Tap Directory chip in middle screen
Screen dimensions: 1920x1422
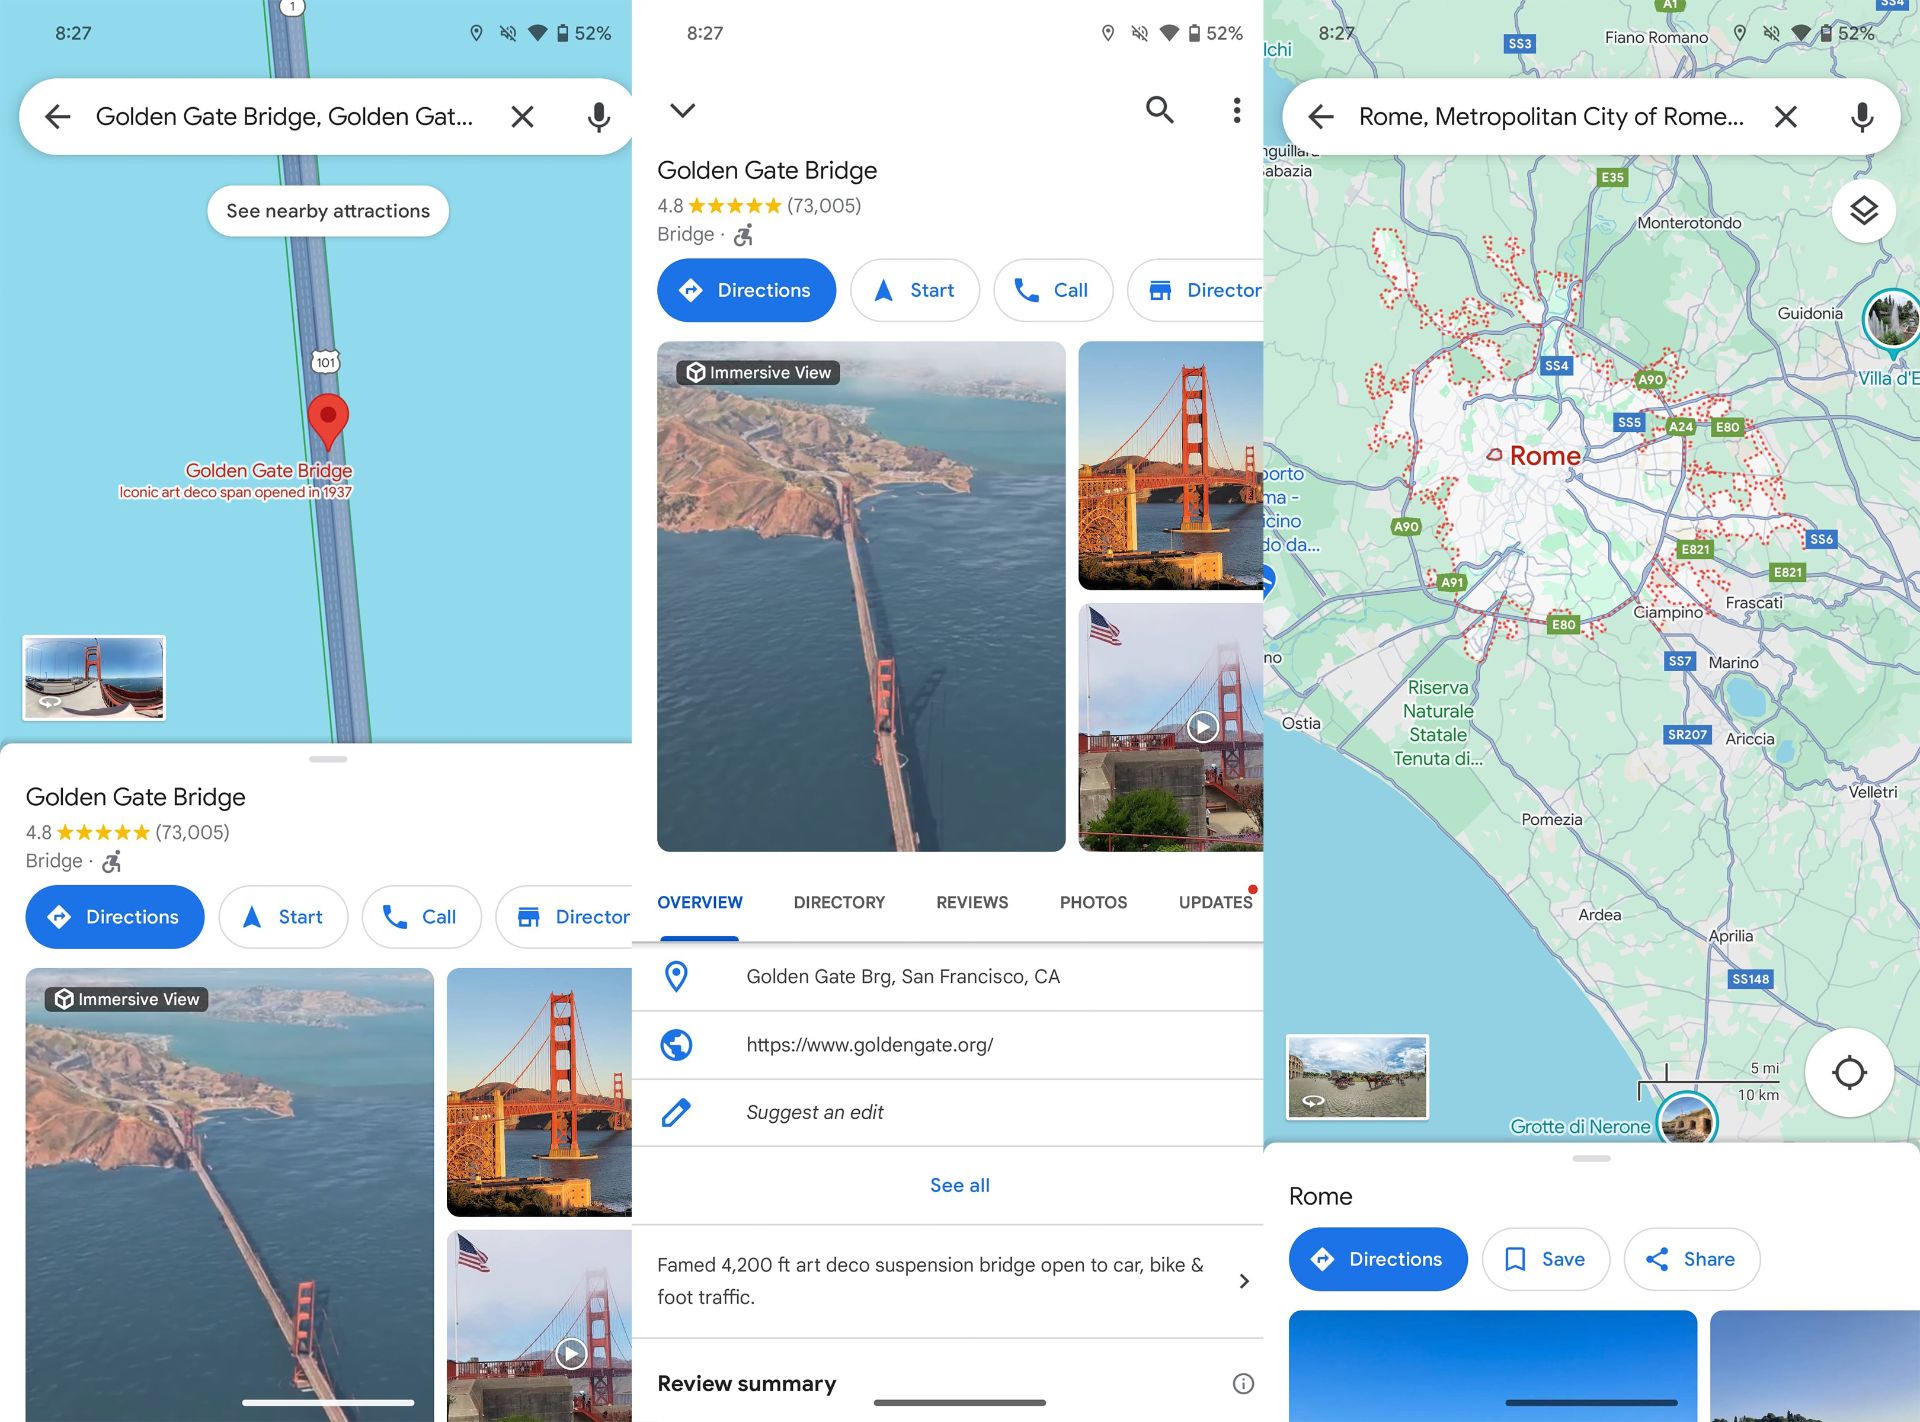tap(1196, 290)
